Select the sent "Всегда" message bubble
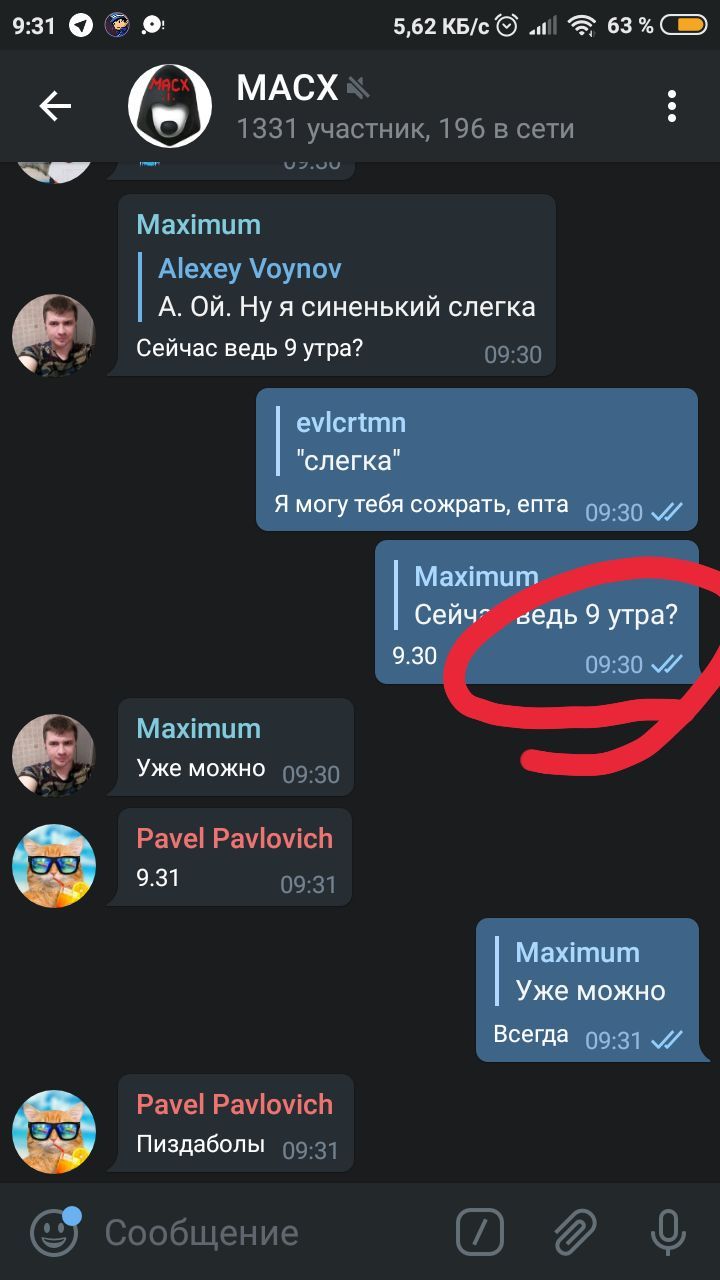 [587, 990]
